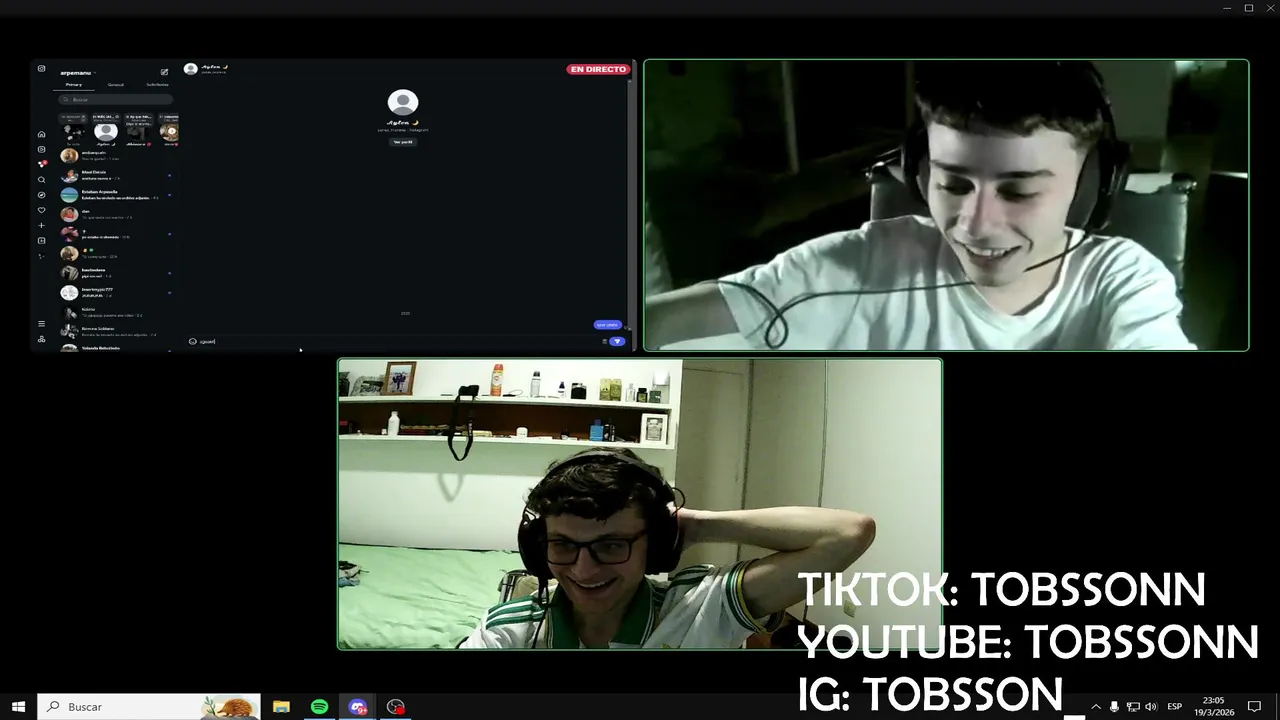Open the Esteban Arpesella conversation

118,195
